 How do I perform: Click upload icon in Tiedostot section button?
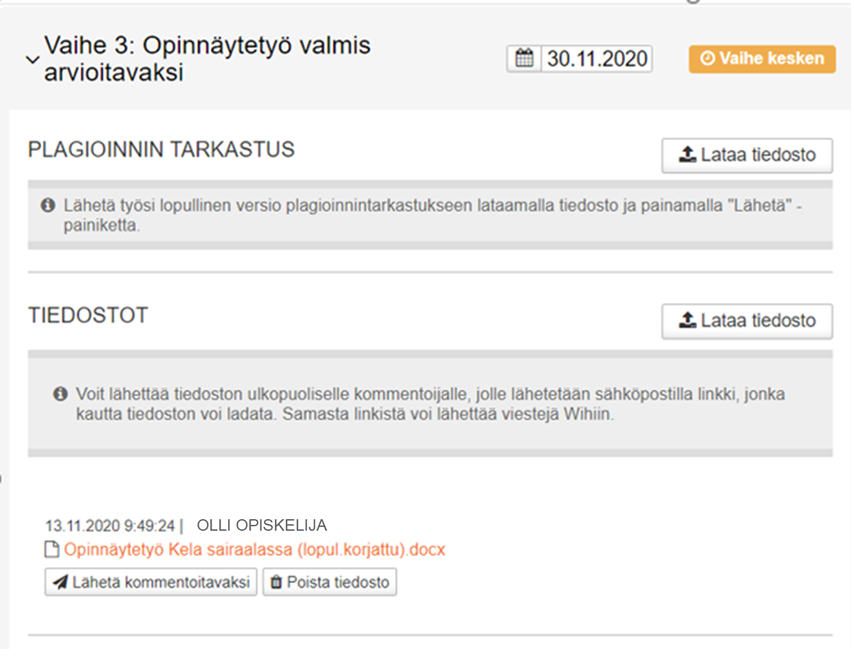pyautogui.click(x=687, y=321)
